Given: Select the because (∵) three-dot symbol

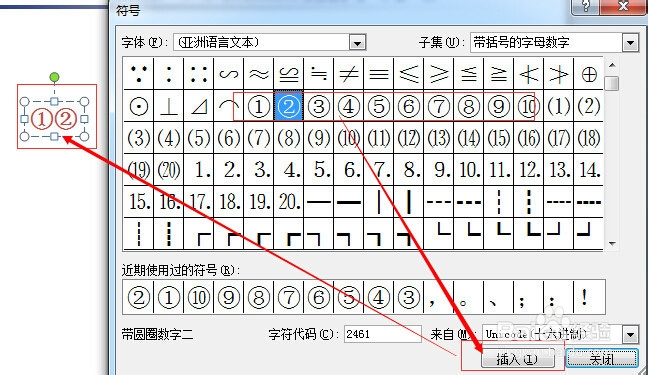Looking at the screenshot, I should click(139, 74).
